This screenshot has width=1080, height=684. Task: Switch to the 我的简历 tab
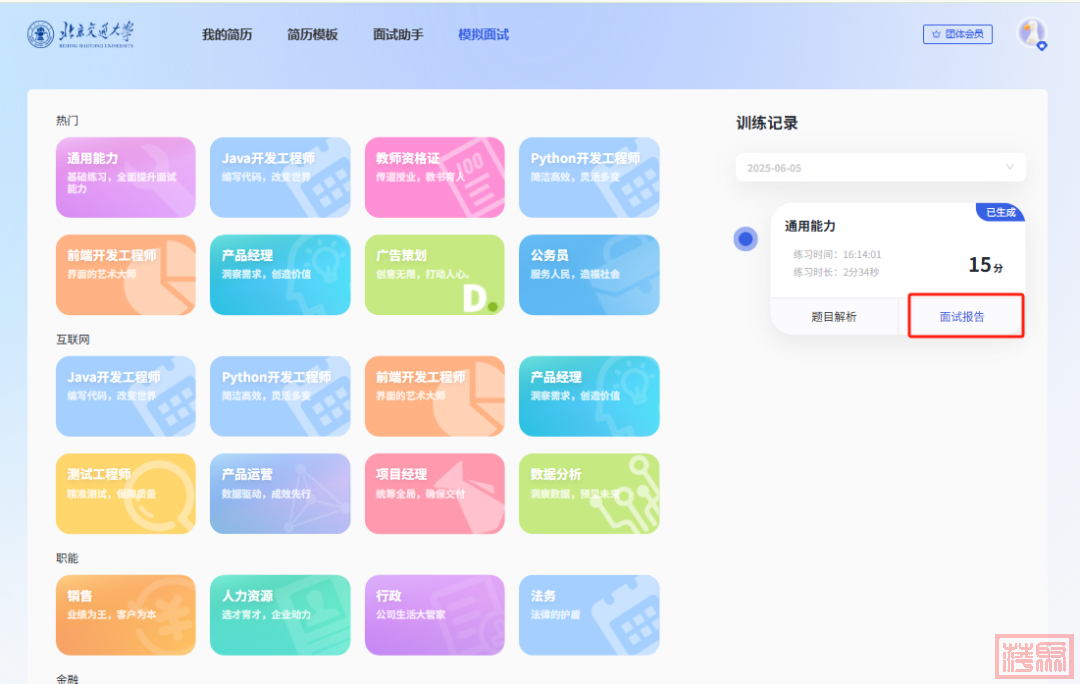click(x=227, y=35)
